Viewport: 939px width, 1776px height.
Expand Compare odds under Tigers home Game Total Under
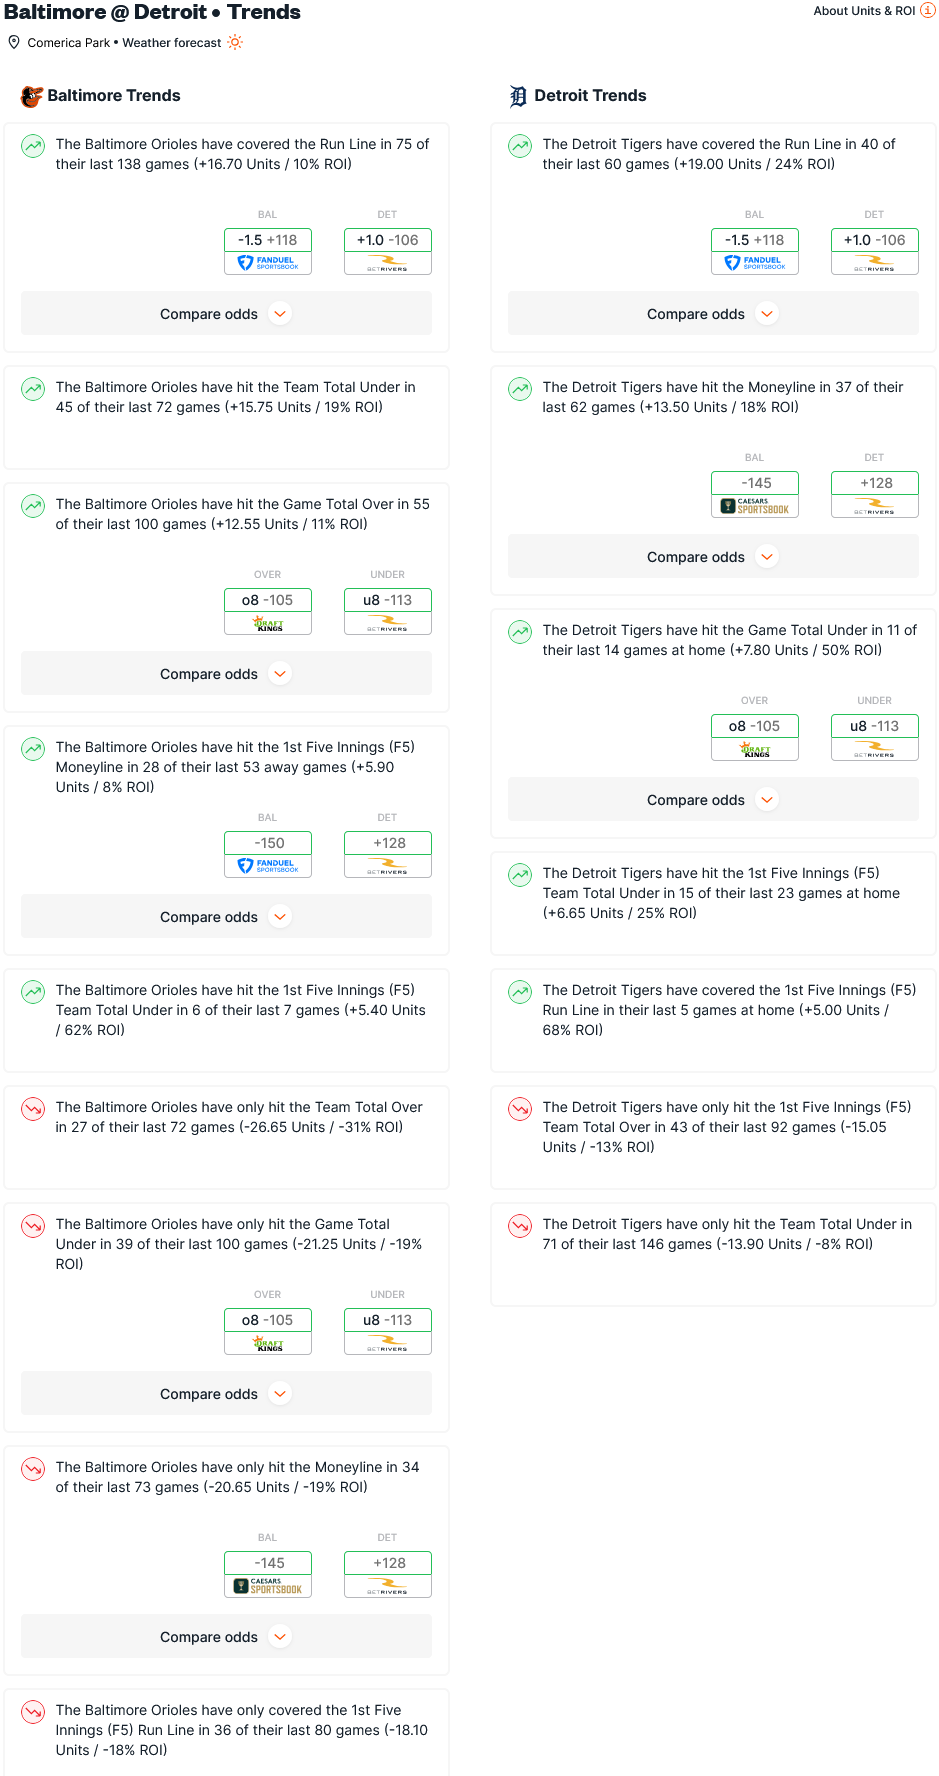point(713,800)
